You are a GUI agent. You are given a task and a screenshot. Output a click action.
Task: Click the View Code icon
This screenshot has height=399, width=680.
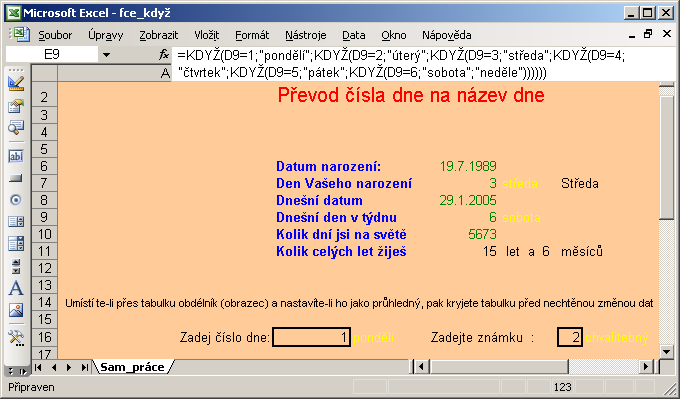click(16, 128)
